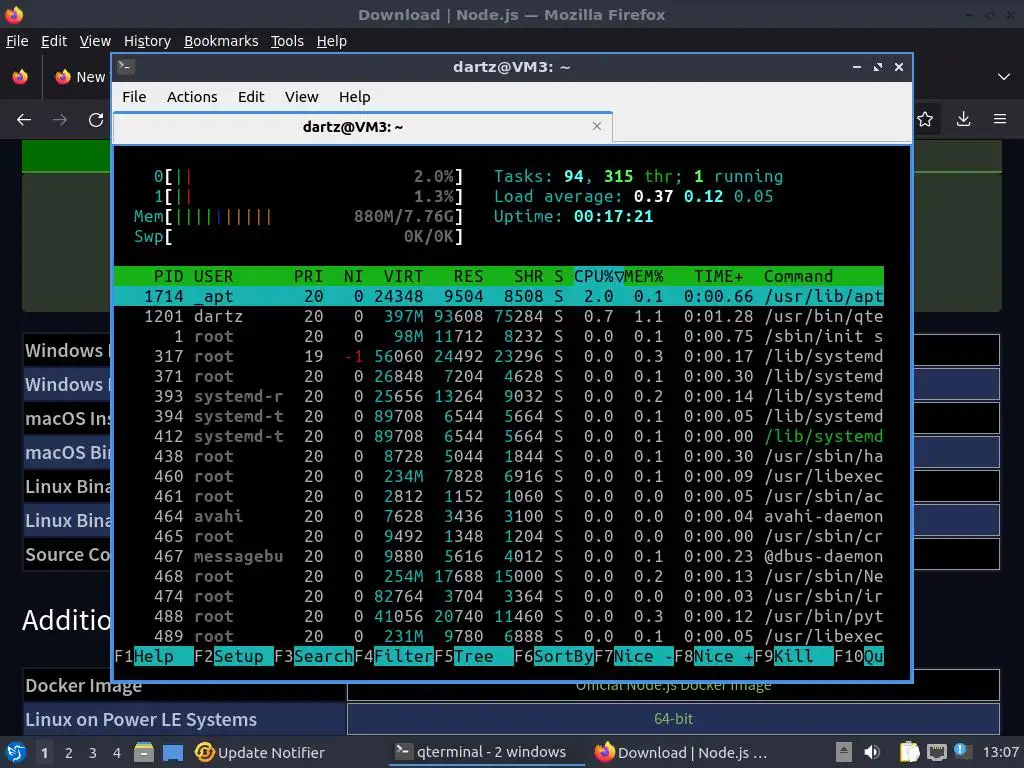1024x768 pixels.
Task: Click volume speaker tray icon
Action: pyautogui.click(x=872, y=752)
